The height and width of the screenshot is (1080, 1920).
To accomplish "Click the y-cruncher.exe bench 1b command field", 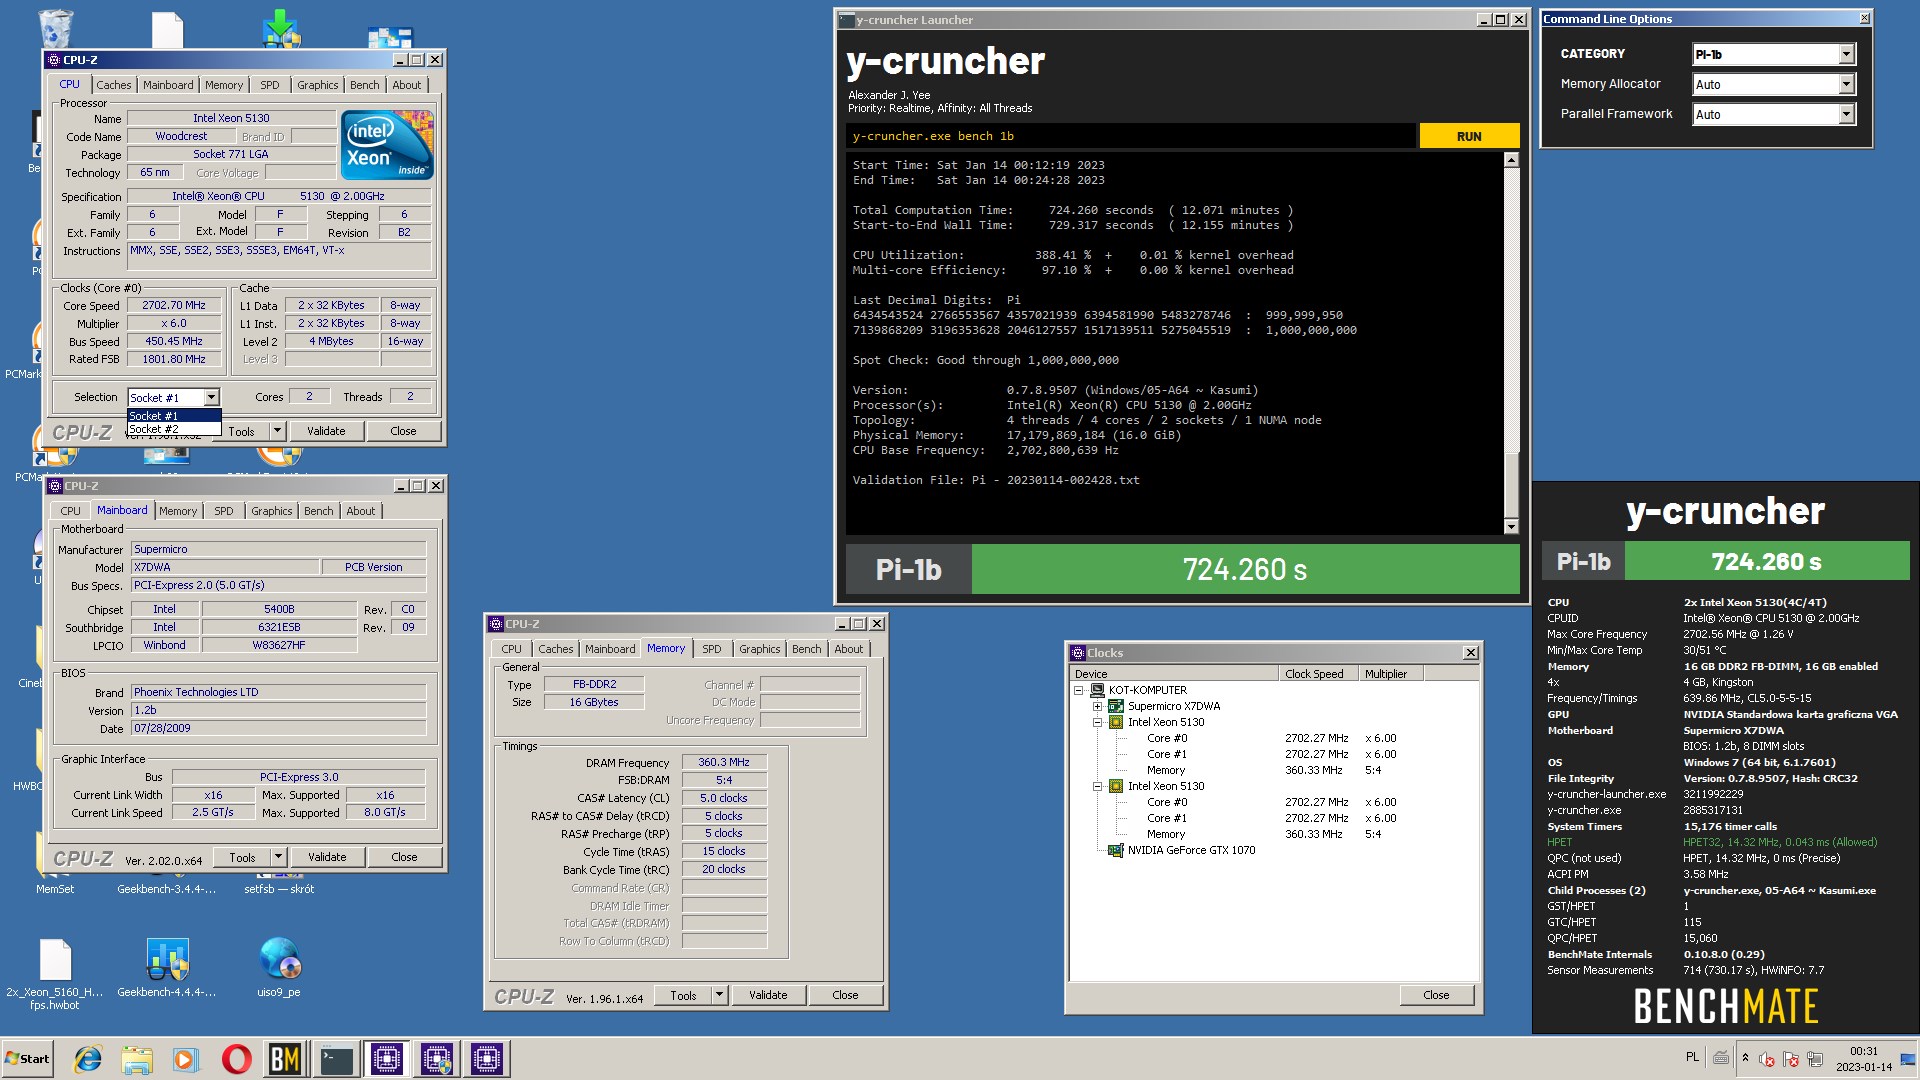I will pyautogui.click(x=1130, y=136).
